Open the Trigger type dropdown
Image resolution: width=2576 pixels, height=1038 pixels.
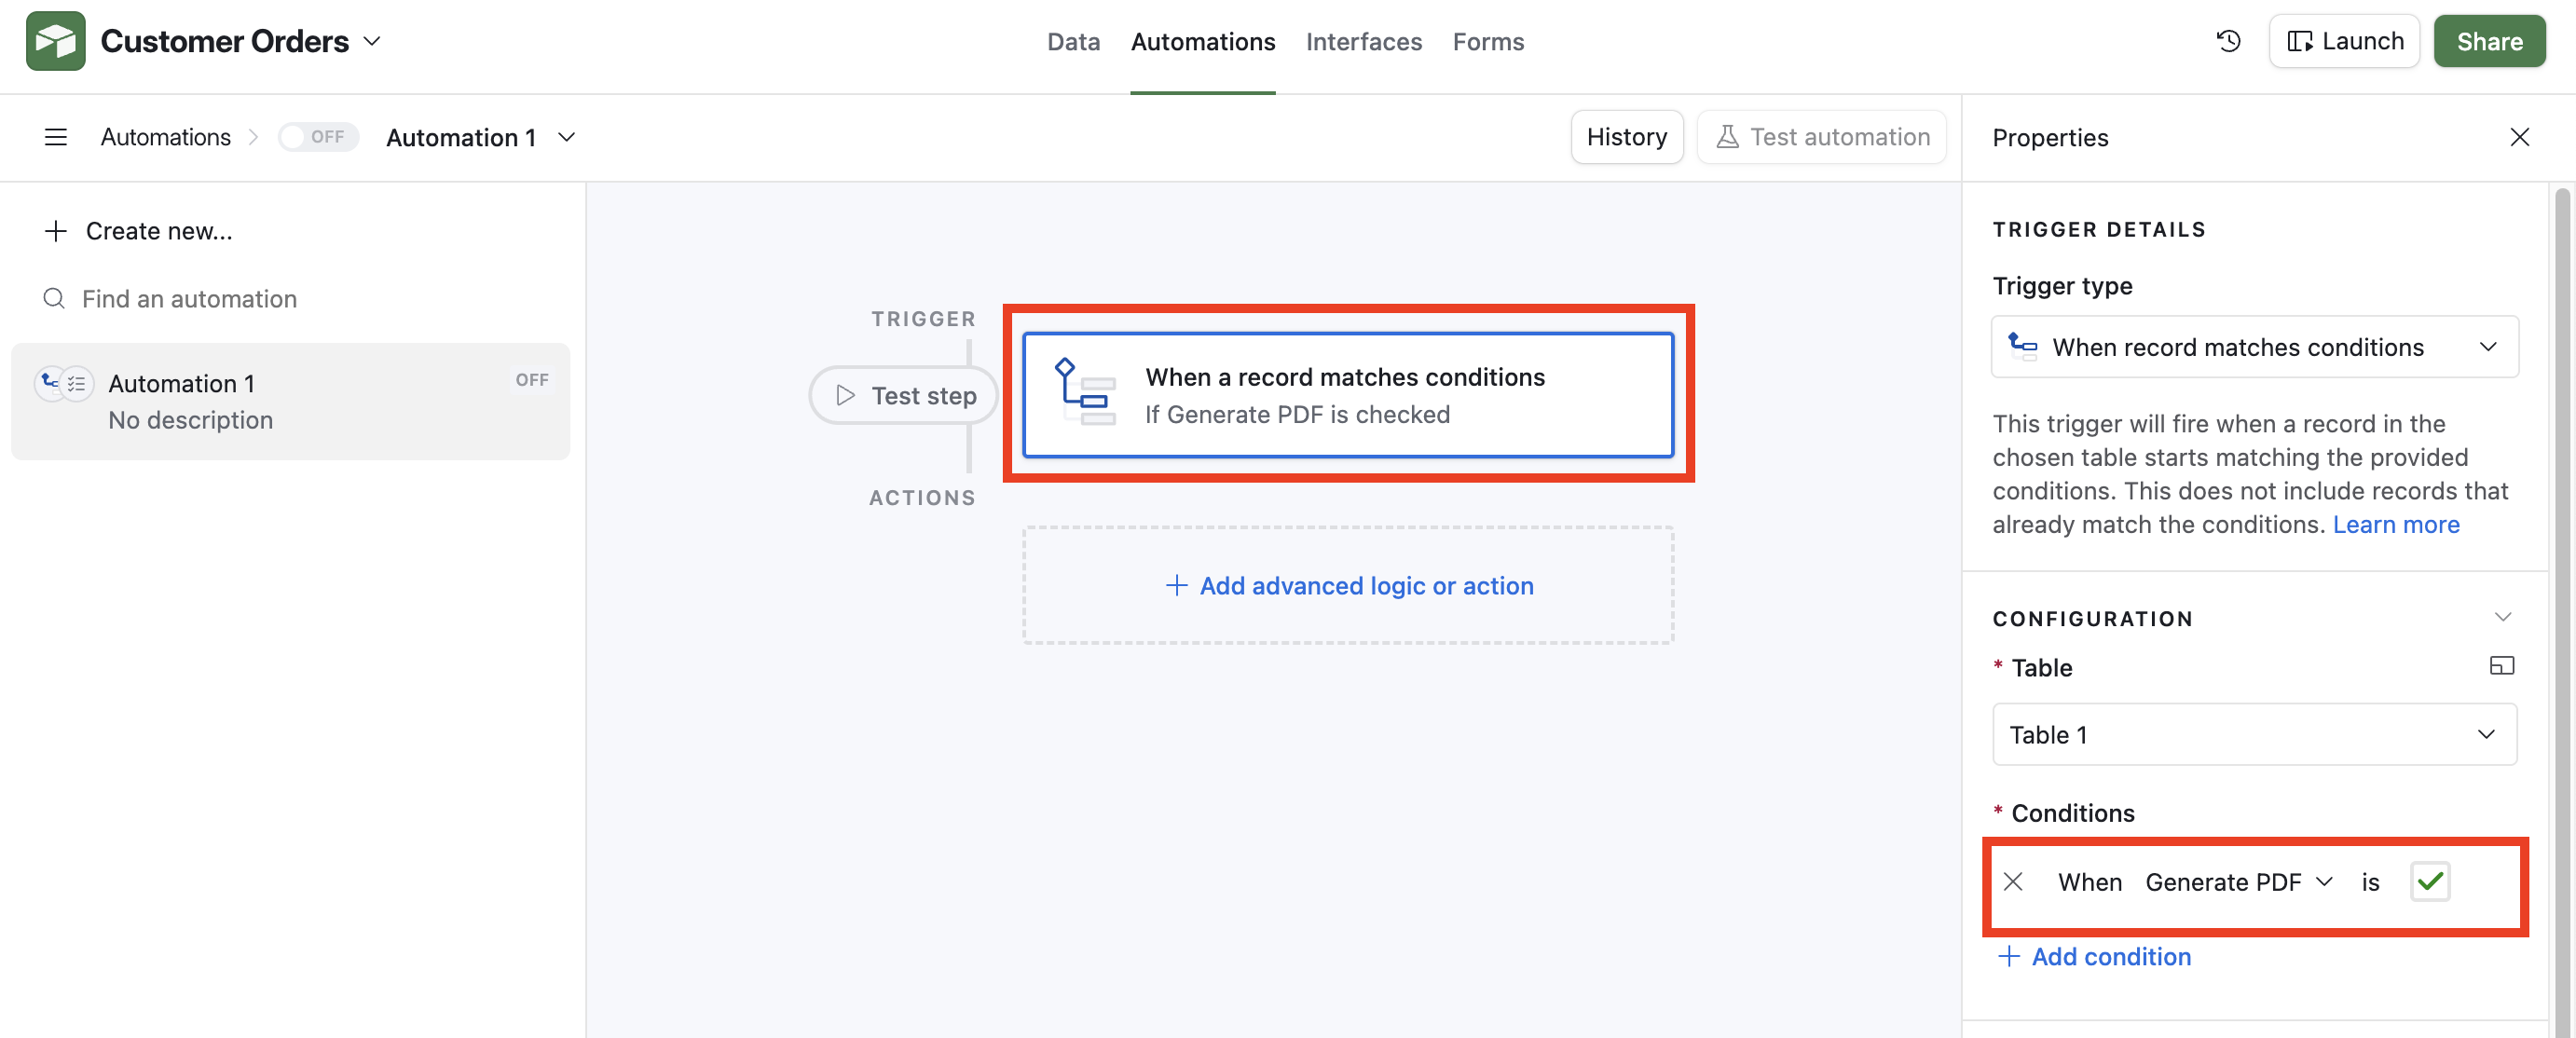pyautogui.click(x=2254, y=347)
